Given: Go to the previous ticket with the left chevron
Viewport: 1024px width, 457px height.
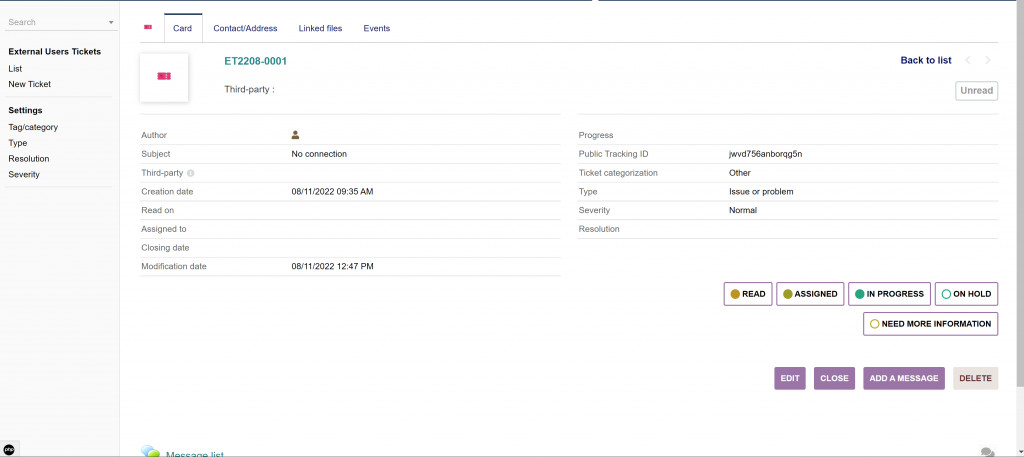Looking at the screenshot, I should point(968,60).
